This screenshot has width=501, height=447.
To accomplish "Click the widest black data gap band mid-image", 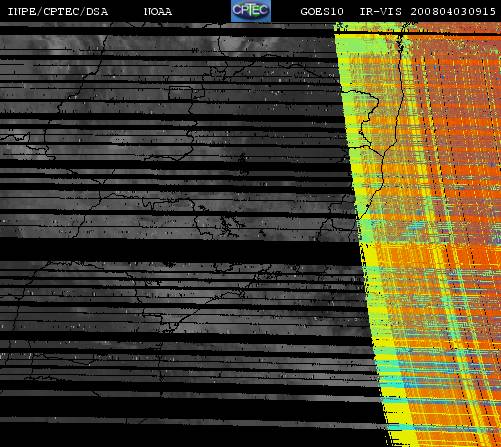I will (180, 251).
